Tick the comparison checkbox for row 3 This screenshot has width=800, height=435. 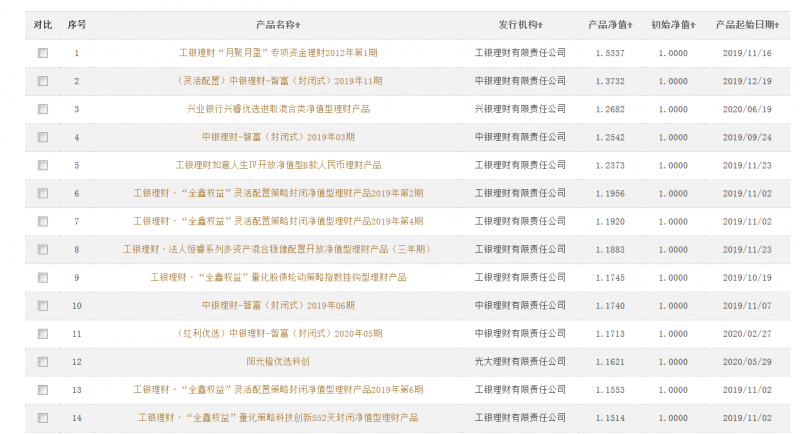[43, 109]
